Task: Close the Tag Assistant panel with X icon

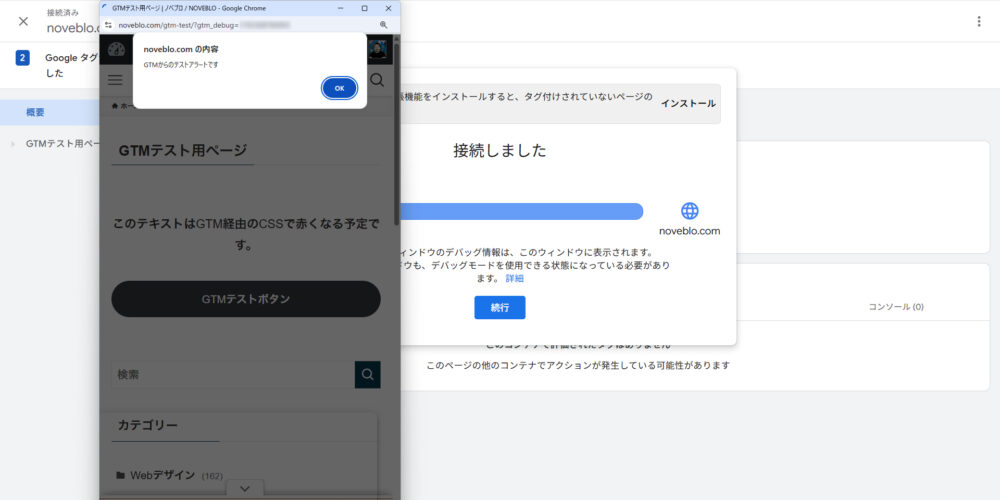Action: pos(23,21)
